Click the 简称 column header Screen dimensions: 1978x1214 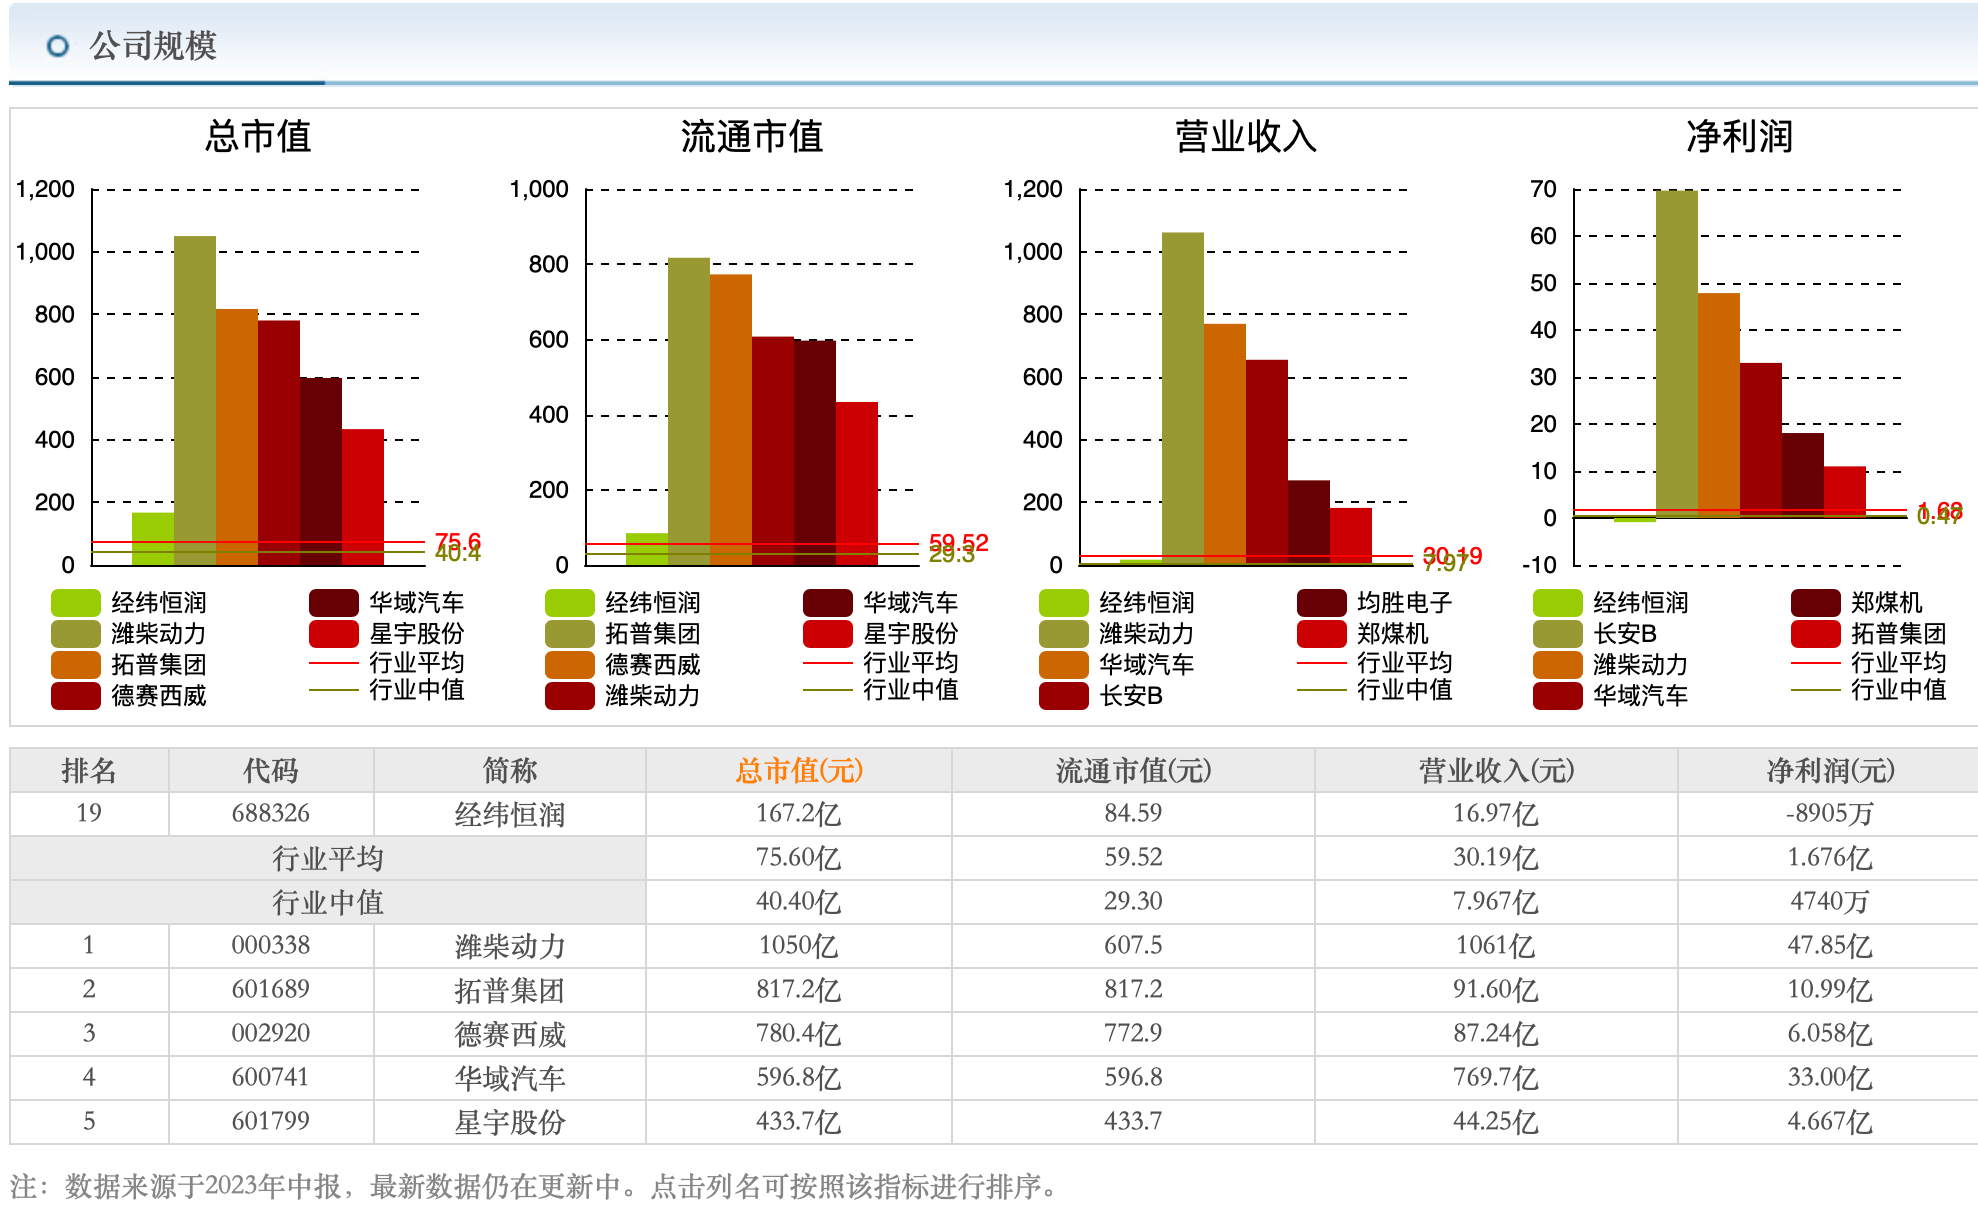pyautogui.click(x=510, y=770)
